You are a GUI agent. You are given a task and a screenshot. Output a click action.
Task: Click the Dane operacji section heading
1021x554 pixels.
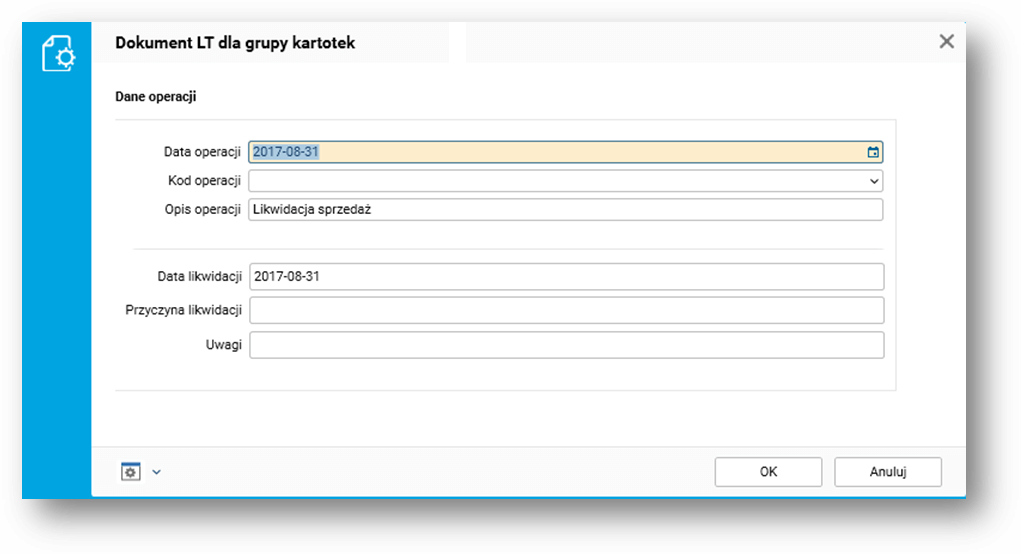point(156,96)
